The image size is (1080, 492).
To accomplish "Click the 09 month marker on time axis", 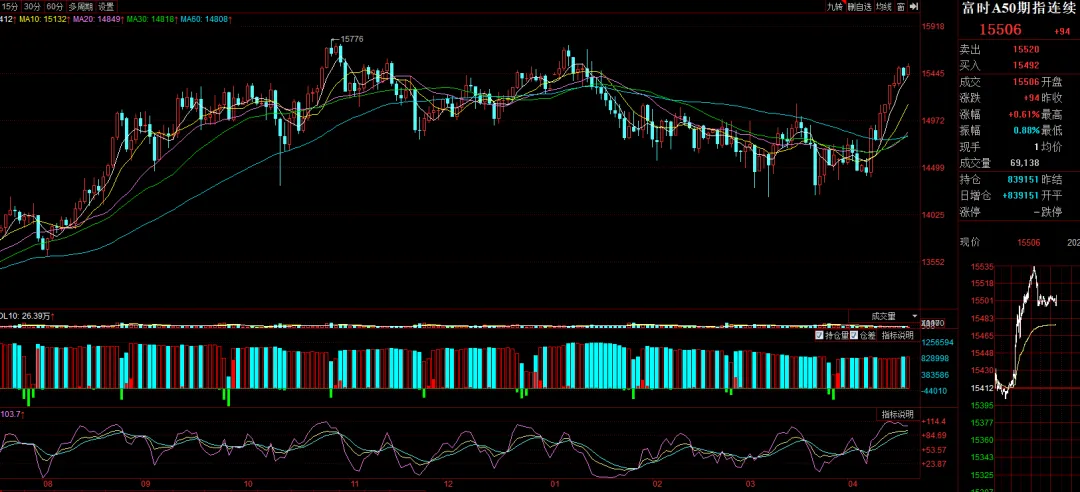I will pos(145,484).
